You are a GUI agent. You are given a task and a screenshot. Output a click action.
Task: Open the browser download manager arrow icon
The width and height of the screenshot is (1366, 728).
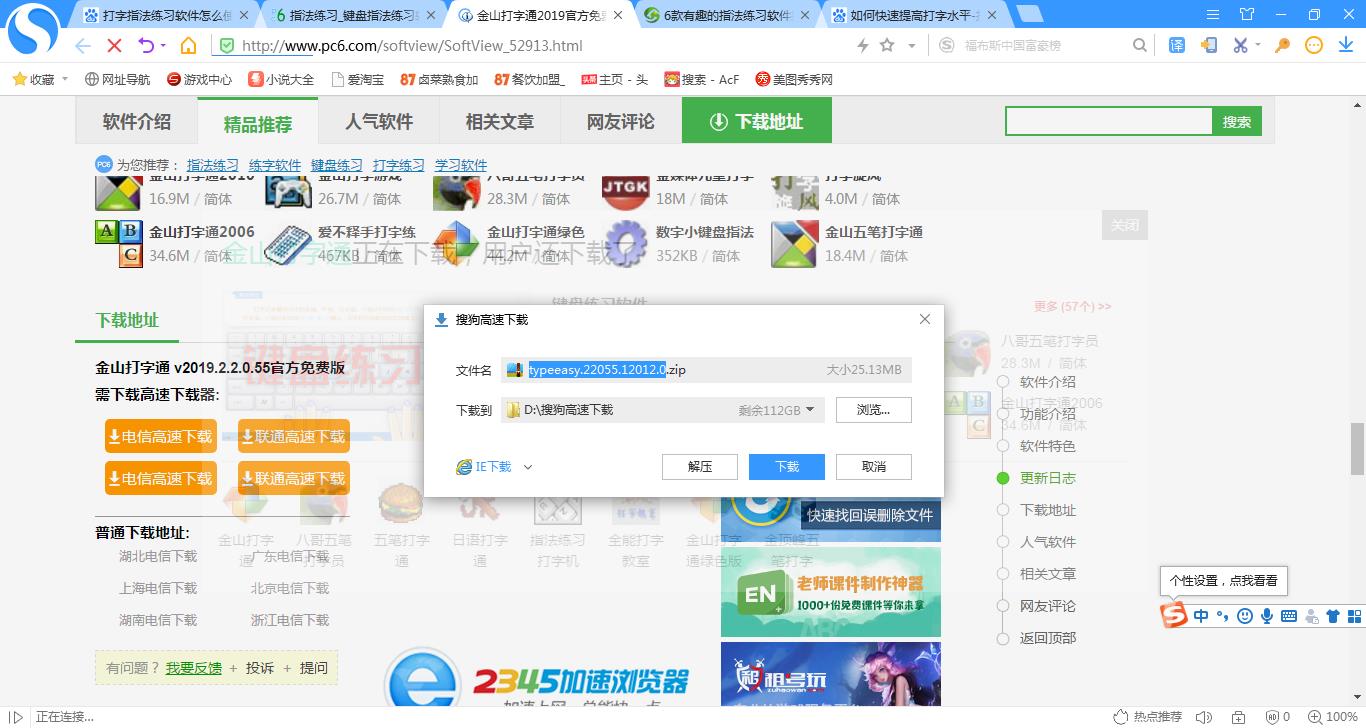tap(1346, 45)
